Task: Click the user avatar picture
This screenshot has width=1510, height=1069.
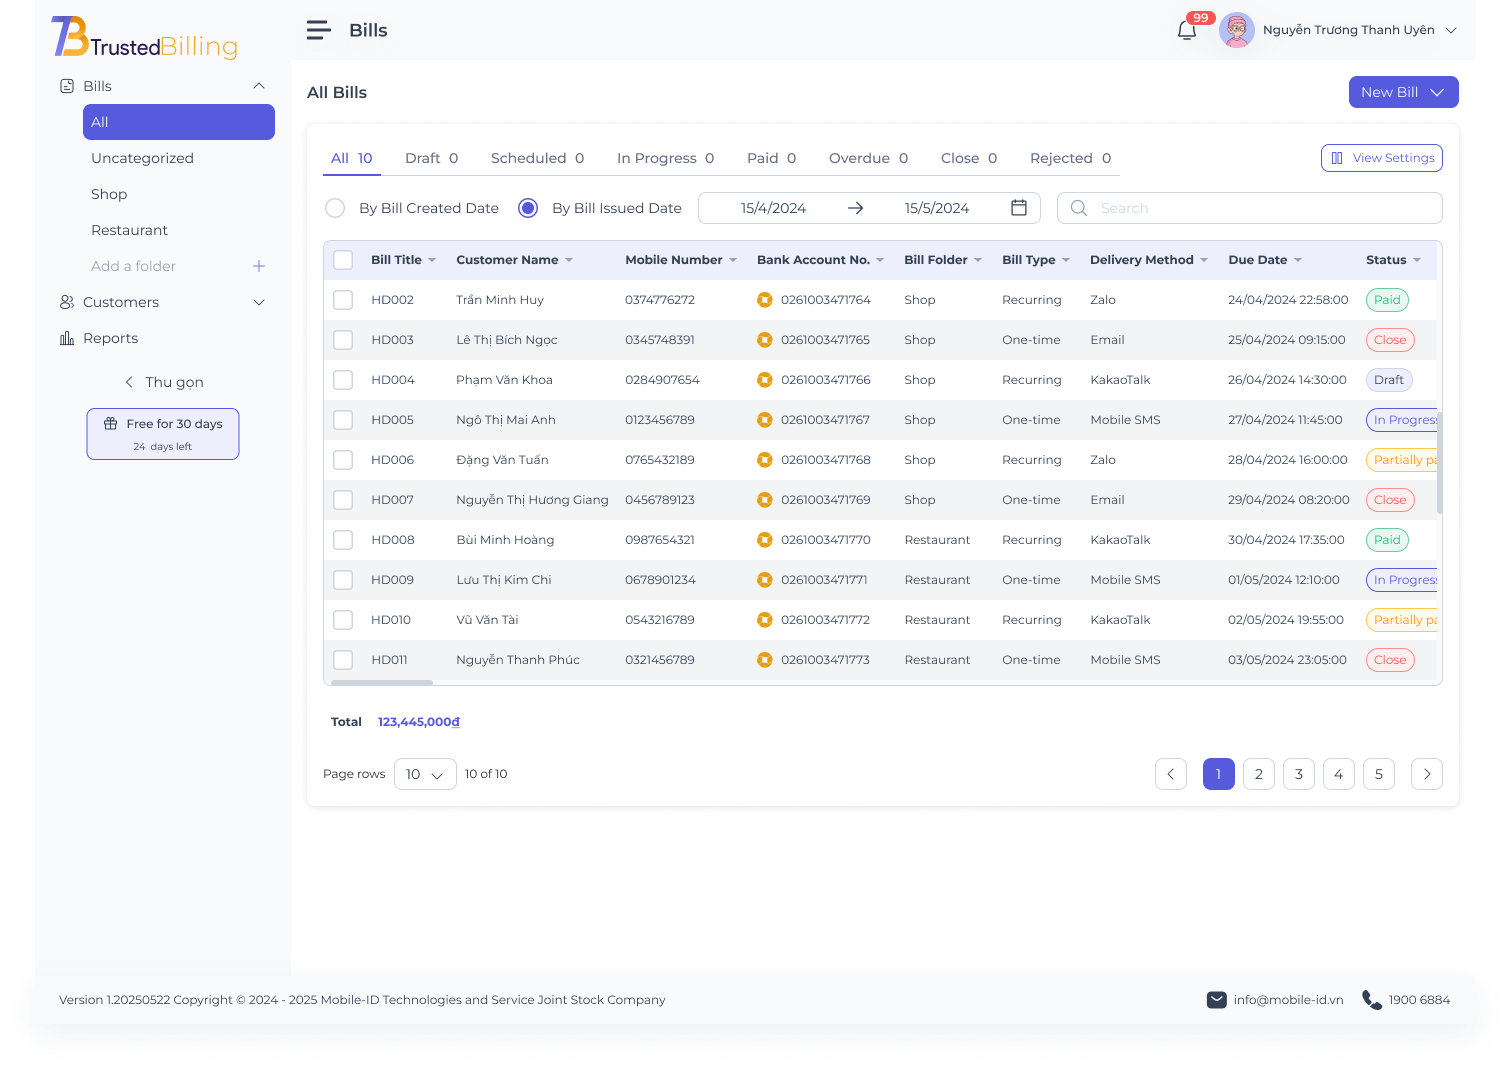Action: 1237,30
